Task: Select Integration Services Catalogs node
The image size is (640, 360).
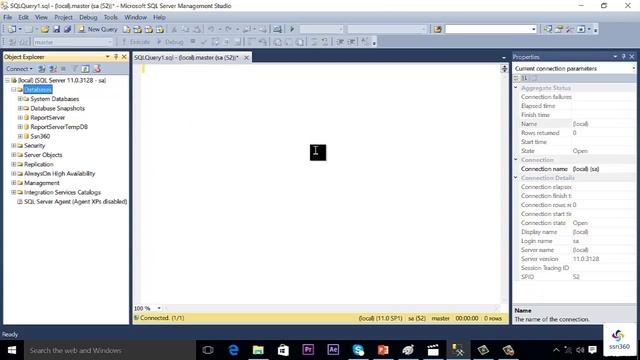Action: pos(62,192)
